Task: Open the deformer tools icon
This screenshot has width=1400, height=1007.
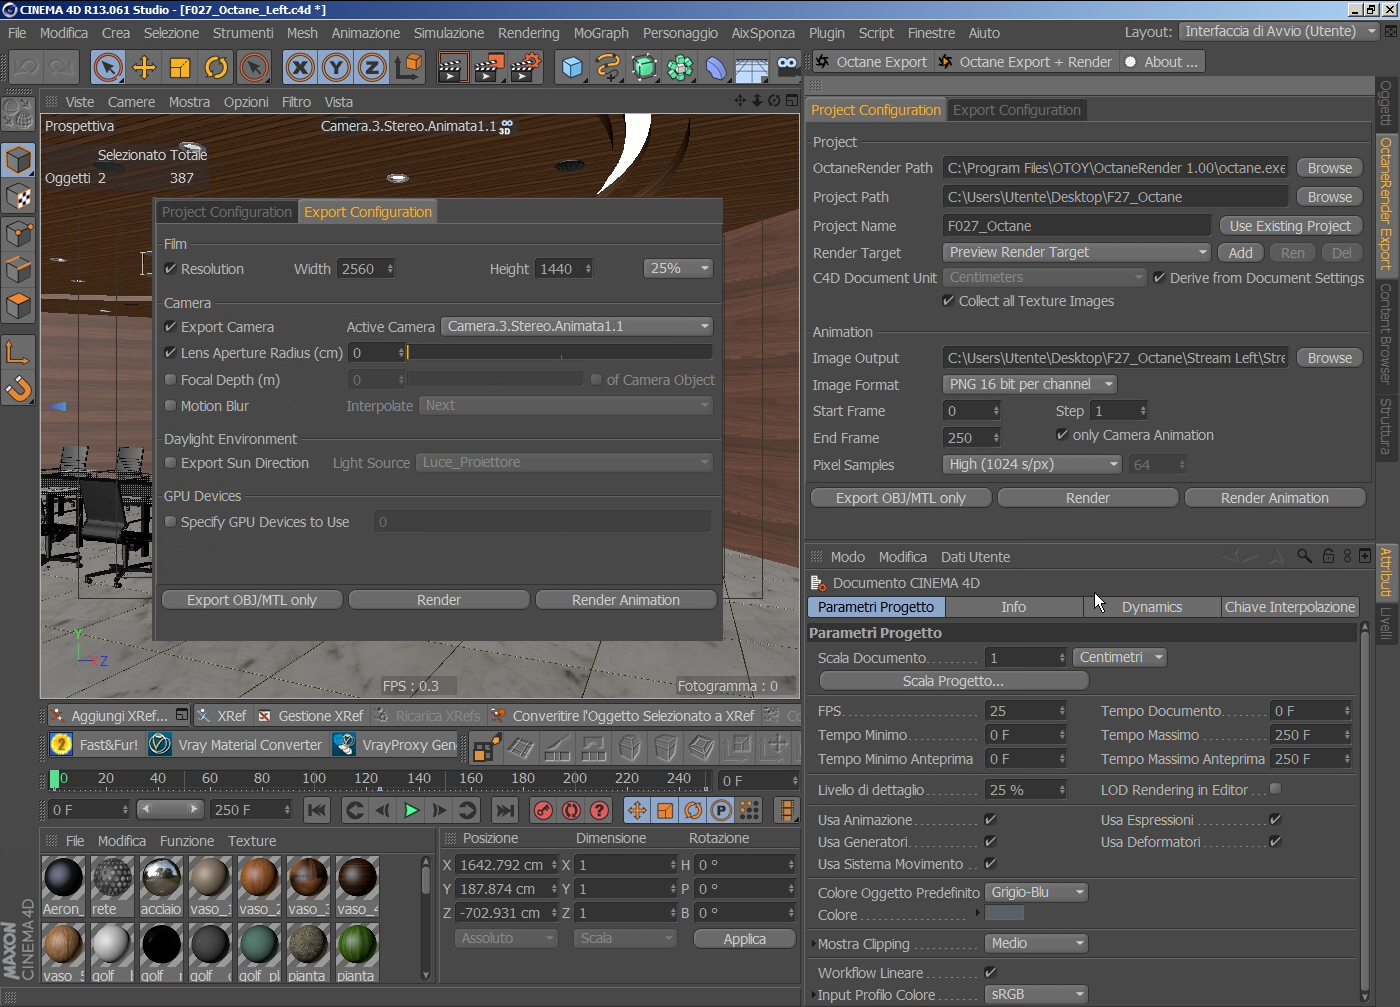Action: [x=716, y=67]
